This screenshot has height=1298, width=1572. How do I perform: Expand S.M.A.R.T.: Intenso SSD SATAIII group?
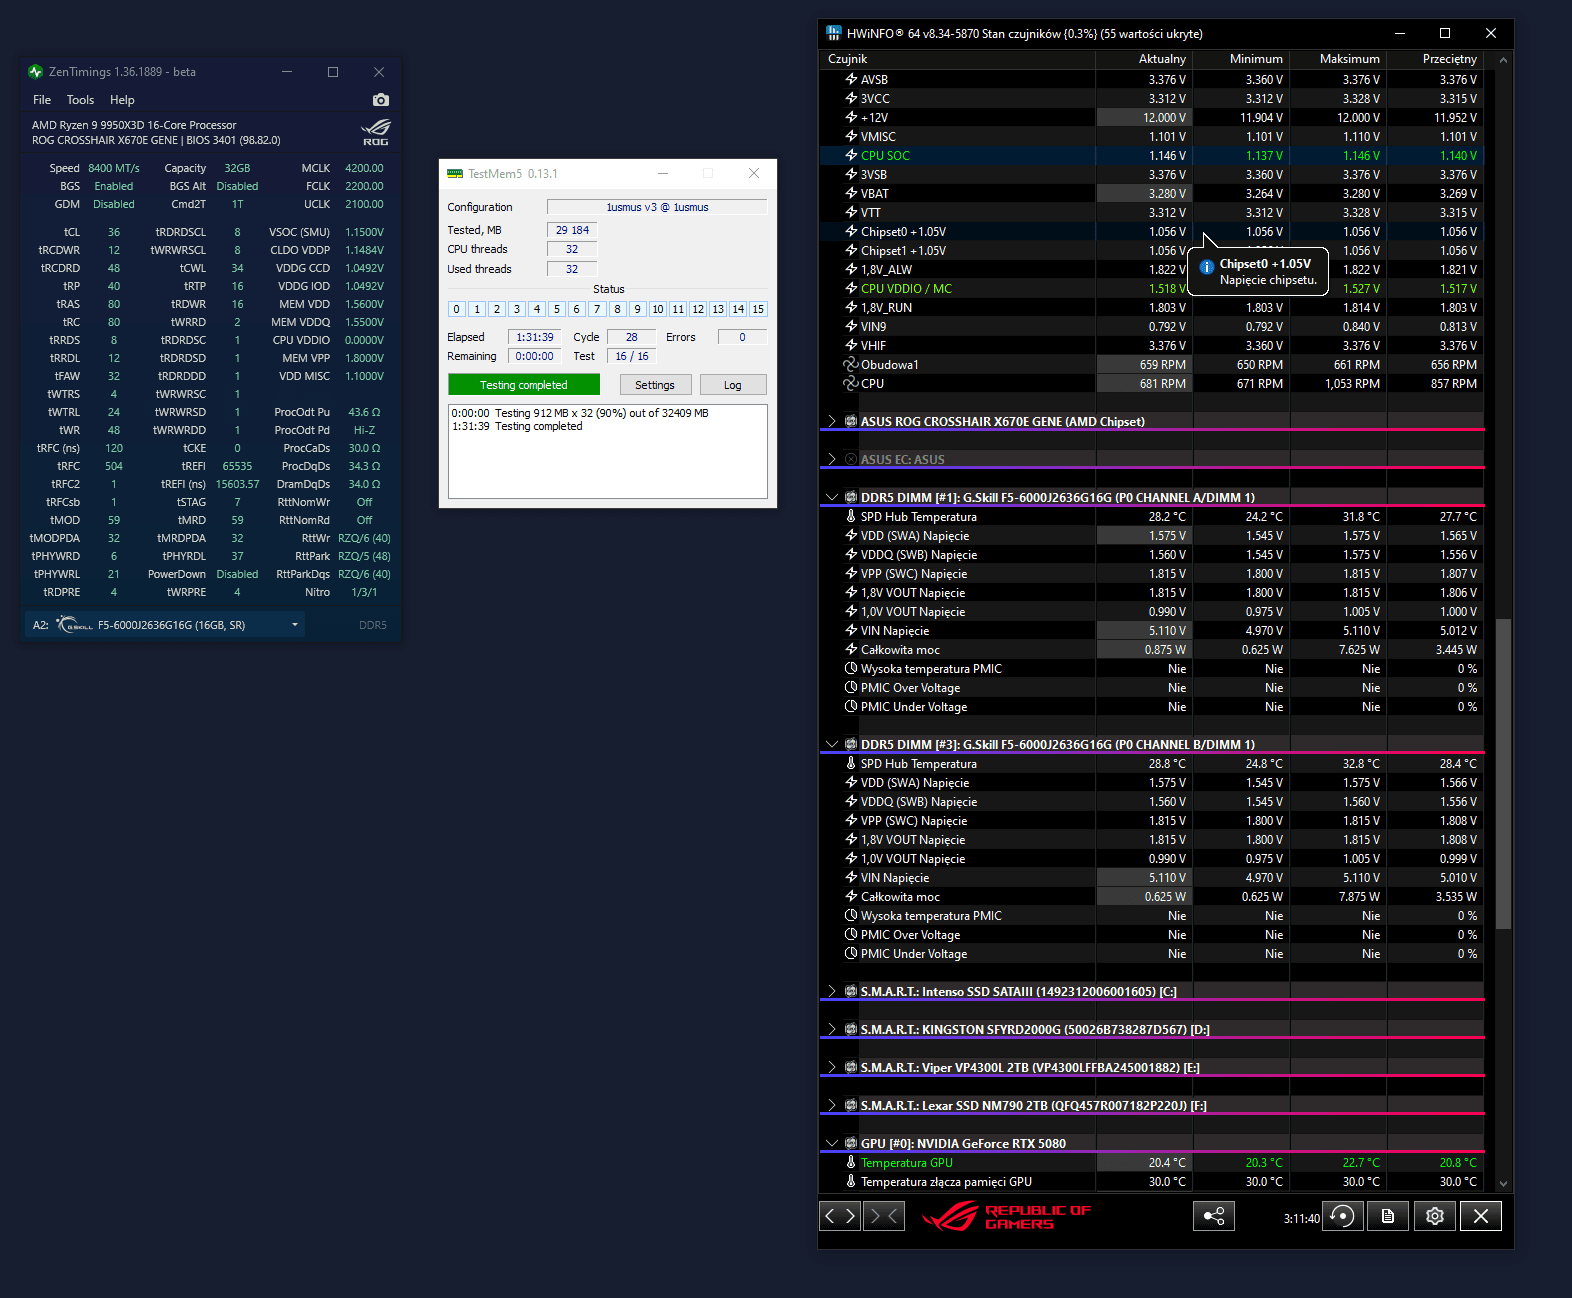click(832, 991)
